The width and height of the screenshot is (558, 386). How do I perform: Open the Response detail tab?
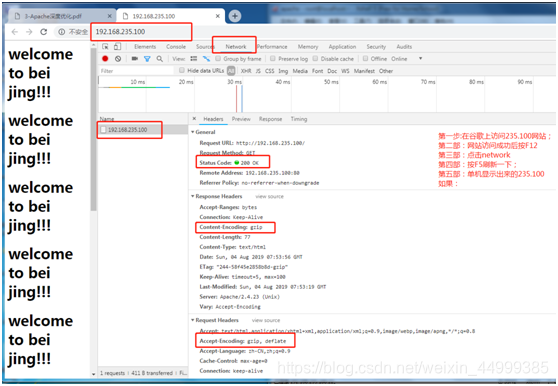click(x=270, y=119)
